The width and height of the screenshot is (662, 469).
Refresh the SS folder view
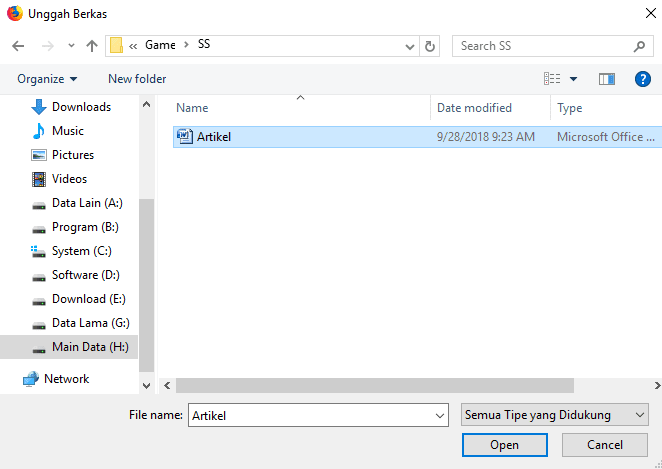coord(430,46)
